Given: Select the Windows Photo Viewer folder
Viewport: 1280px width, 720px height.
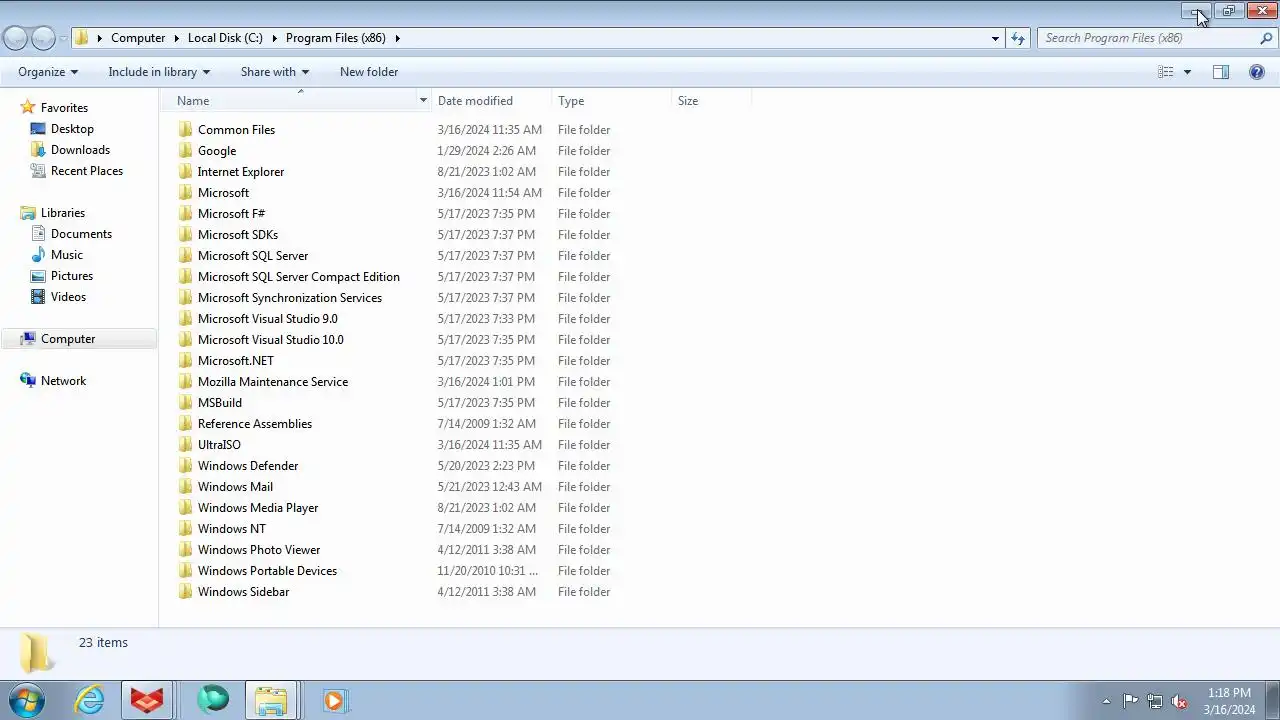Looking at the screenshot, I should 259,550.
